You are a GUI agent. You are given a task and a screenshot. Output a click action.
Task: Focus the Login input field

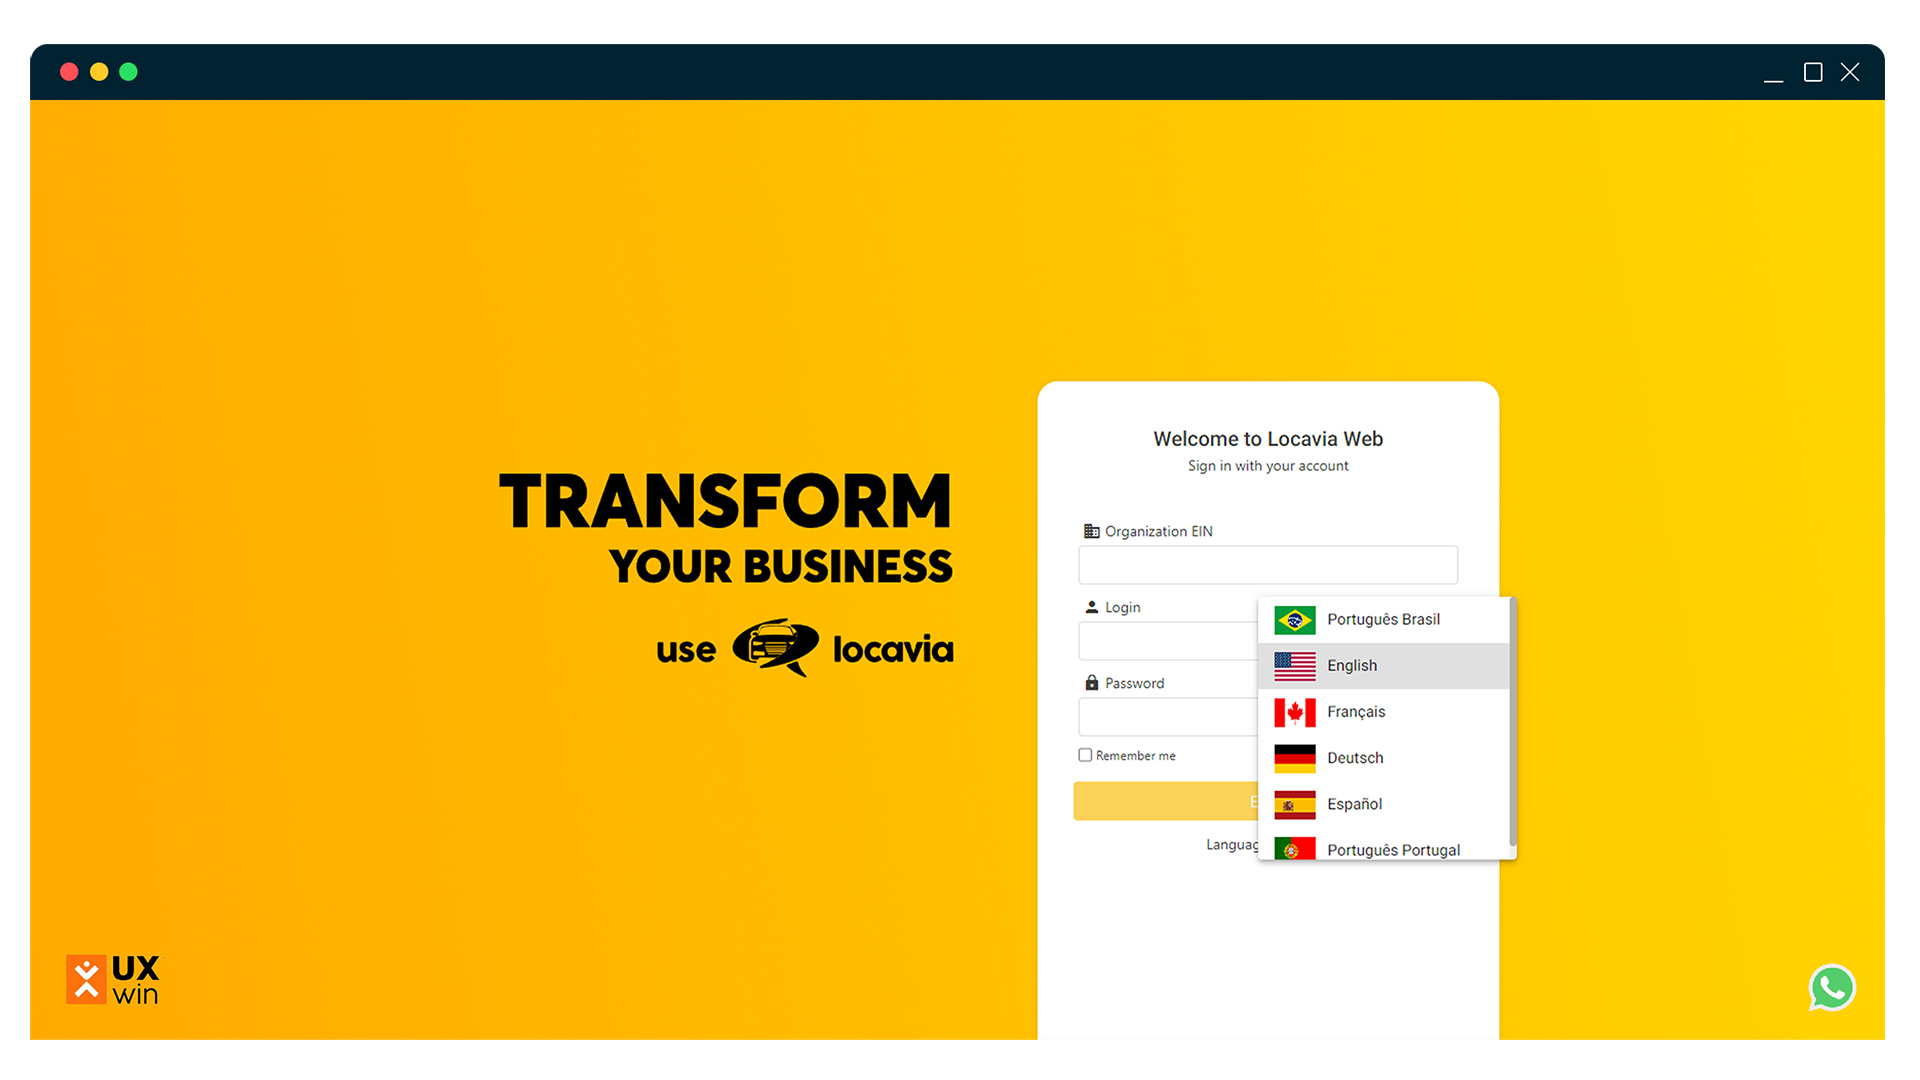click(x=1168, y=641)
